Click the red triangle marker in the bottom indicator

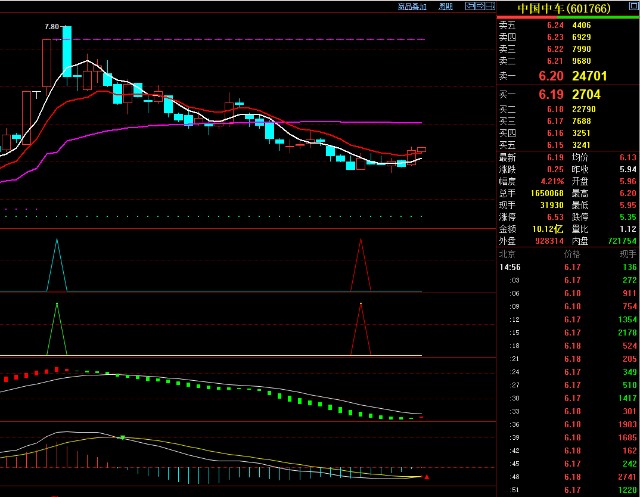[x=427, y=477]
